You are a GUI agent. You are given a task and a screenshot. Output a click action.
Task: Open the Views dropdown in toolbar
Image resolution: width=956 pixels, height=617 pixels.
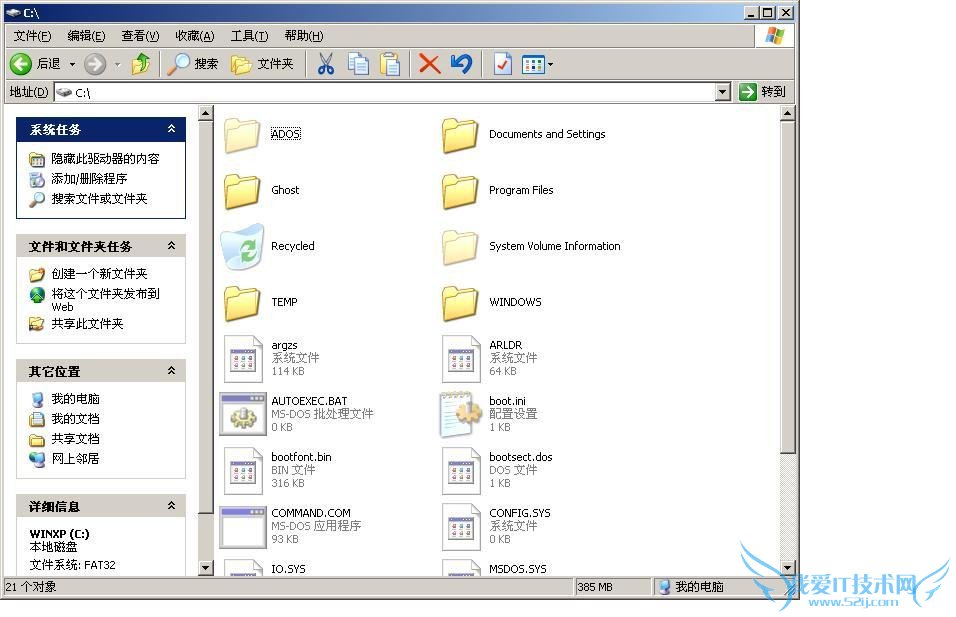tap(538, 64)
